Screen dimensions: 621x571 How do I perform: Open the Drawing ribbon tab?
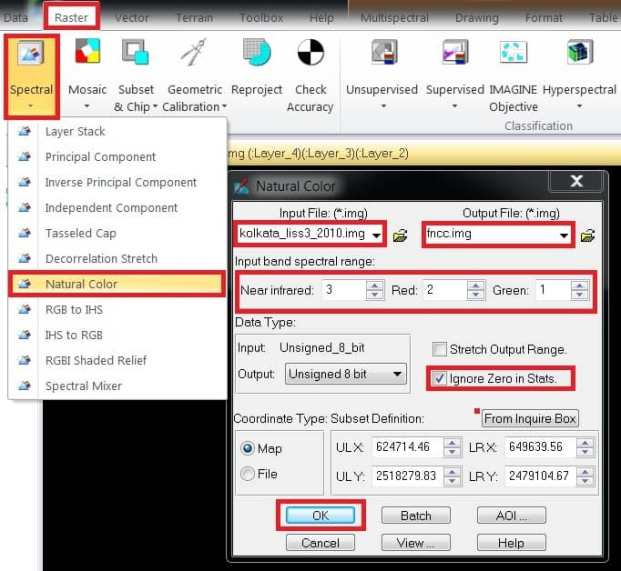tap(477, 17)
